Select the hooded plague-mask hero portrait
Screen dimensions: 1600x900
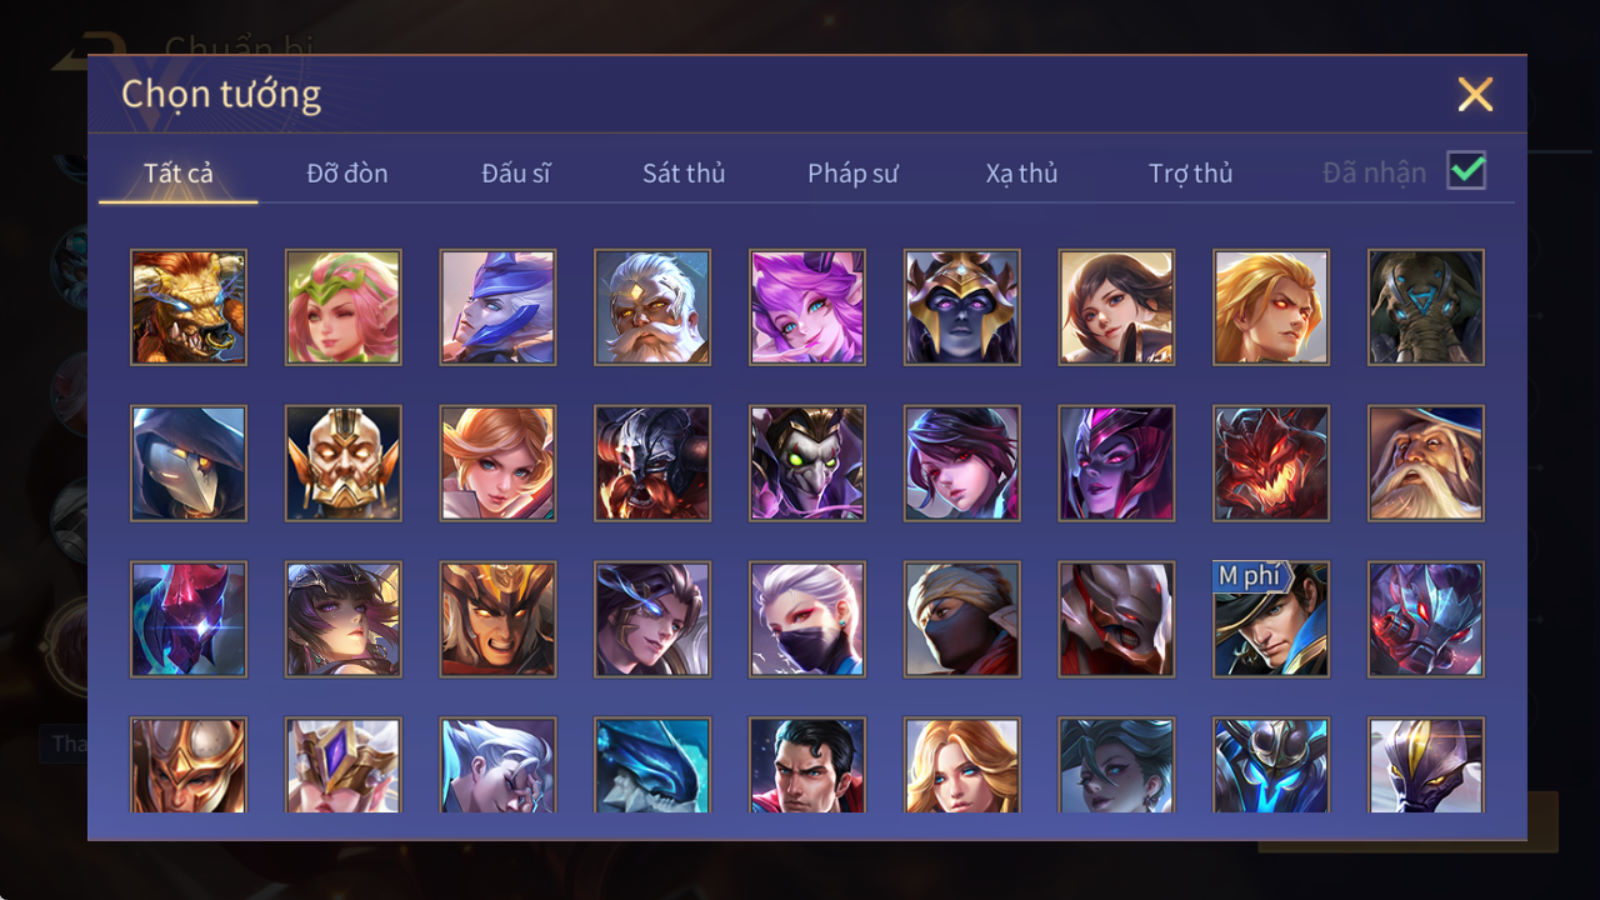click(188, 463)
